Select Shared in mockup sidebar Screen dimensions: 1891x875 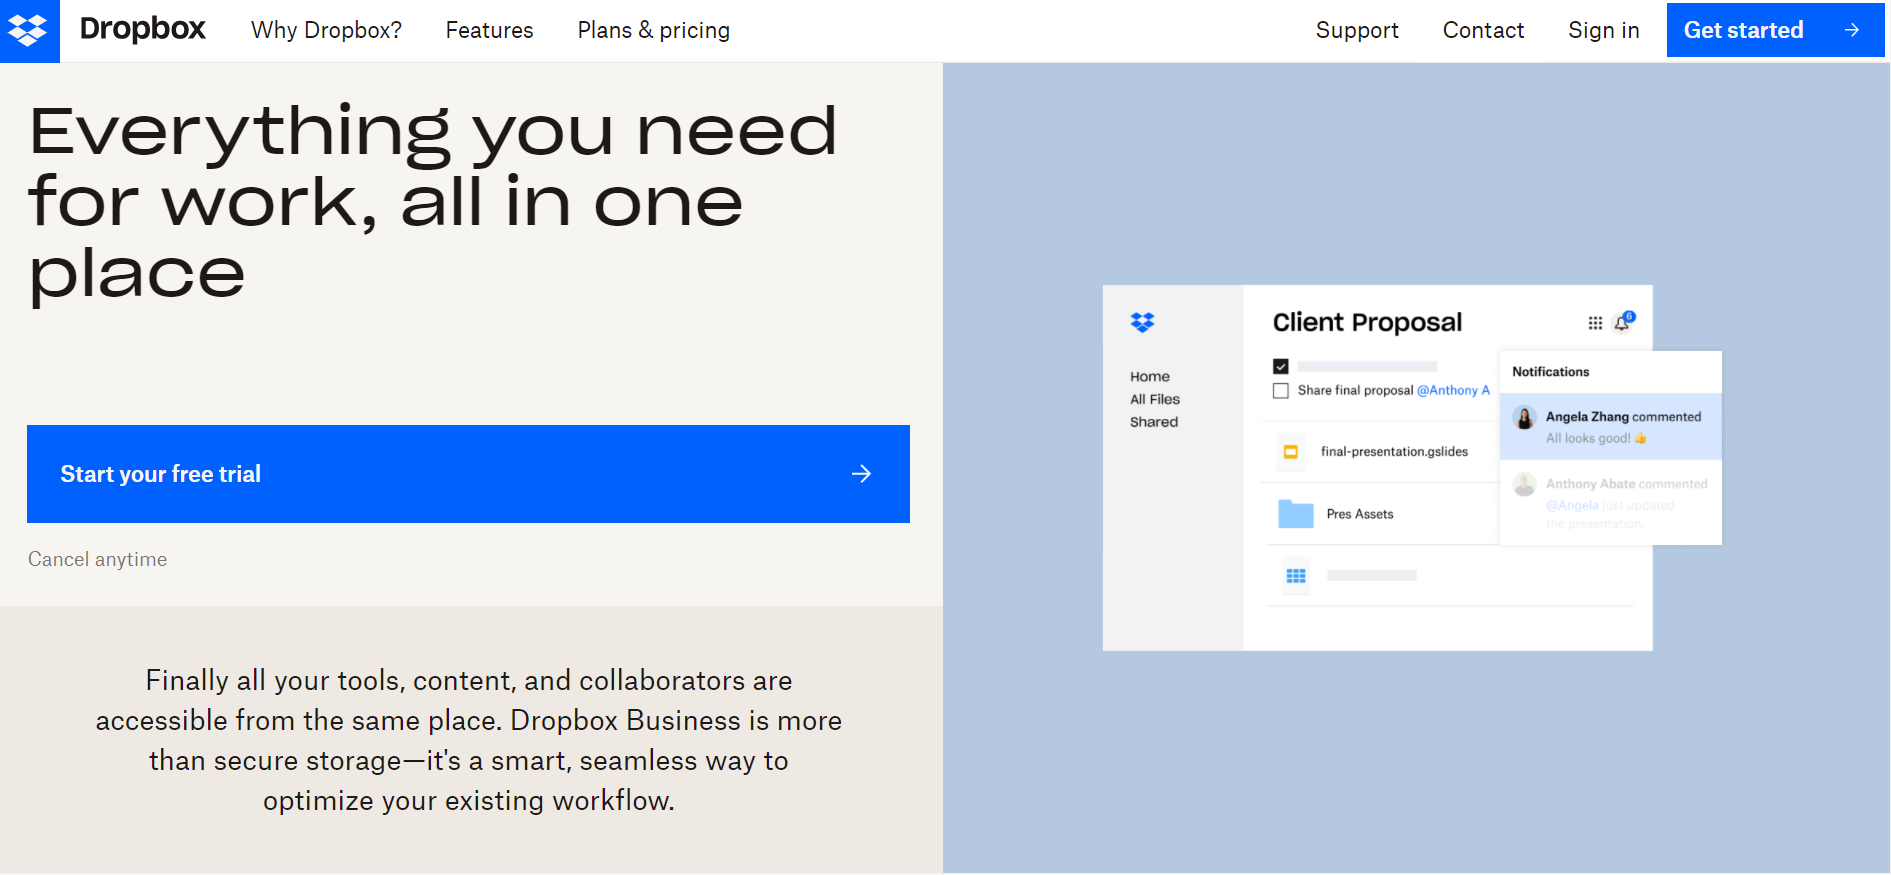click(x=1154, y=422)
